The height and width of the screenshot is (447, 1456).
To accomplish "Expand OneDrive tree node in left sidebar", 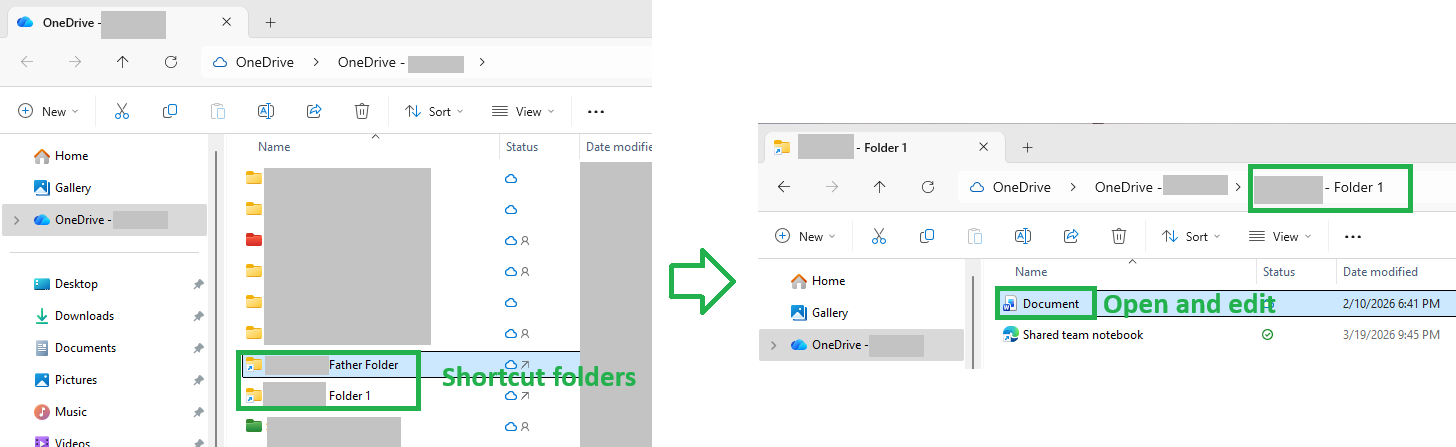I will click(14, 220).
